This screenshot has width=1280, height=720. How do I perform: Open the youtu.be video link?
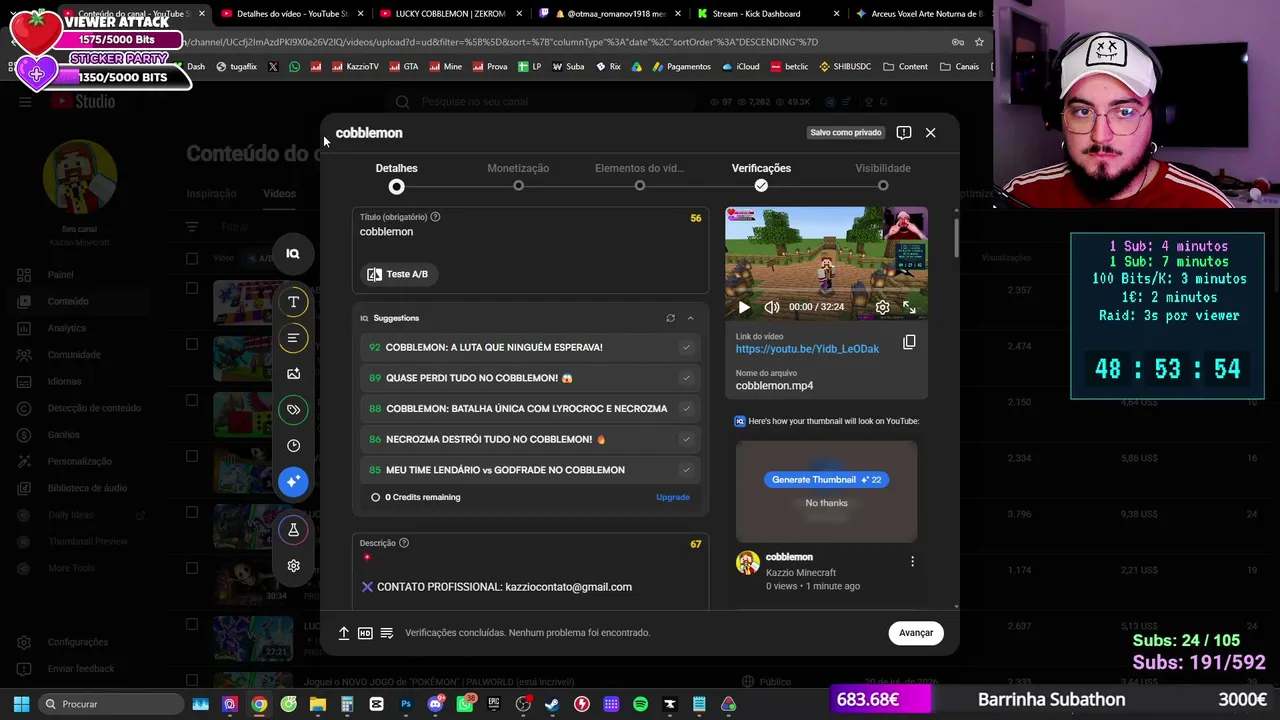807,349
